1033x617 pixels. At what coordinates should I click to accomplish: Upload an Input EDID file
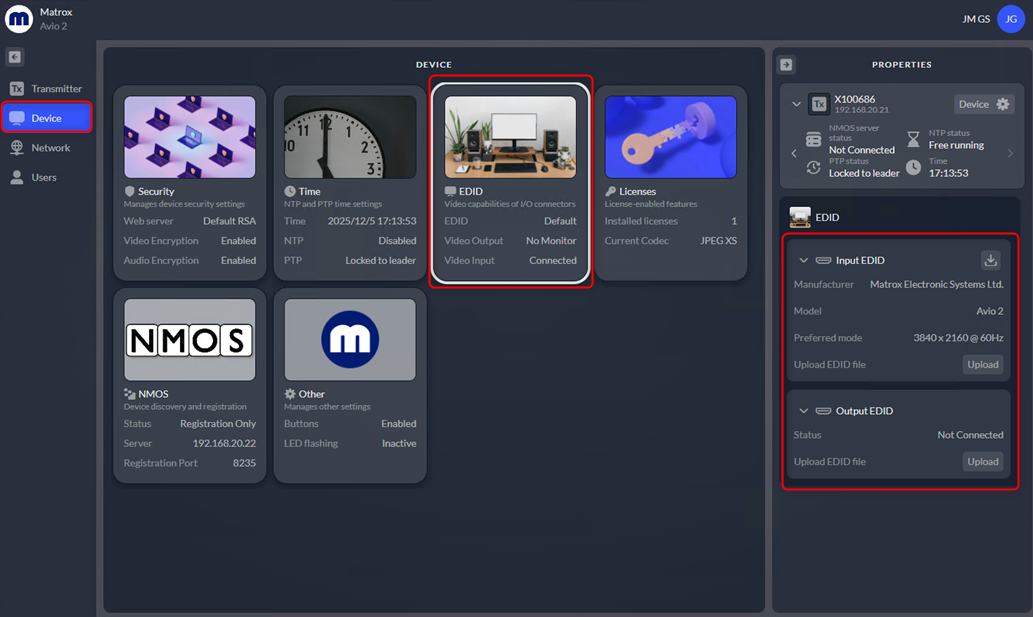(983, 364)
